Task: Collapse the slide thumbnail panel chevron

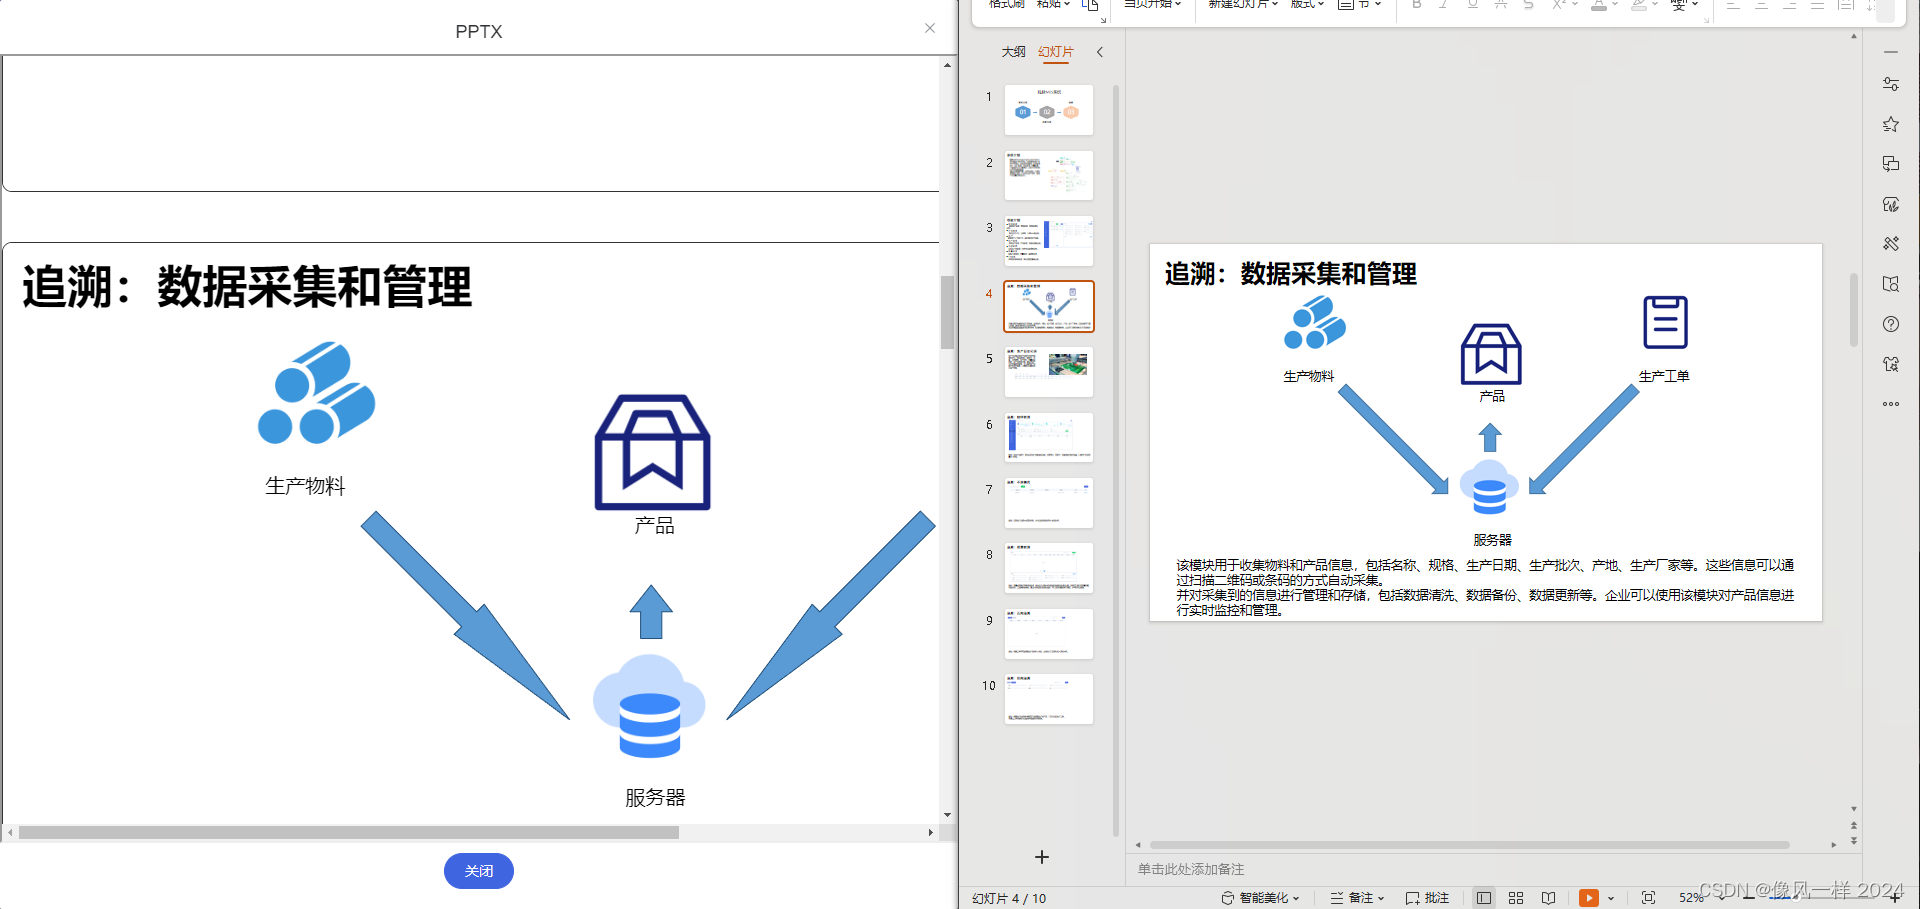Action: (1100, 52)
